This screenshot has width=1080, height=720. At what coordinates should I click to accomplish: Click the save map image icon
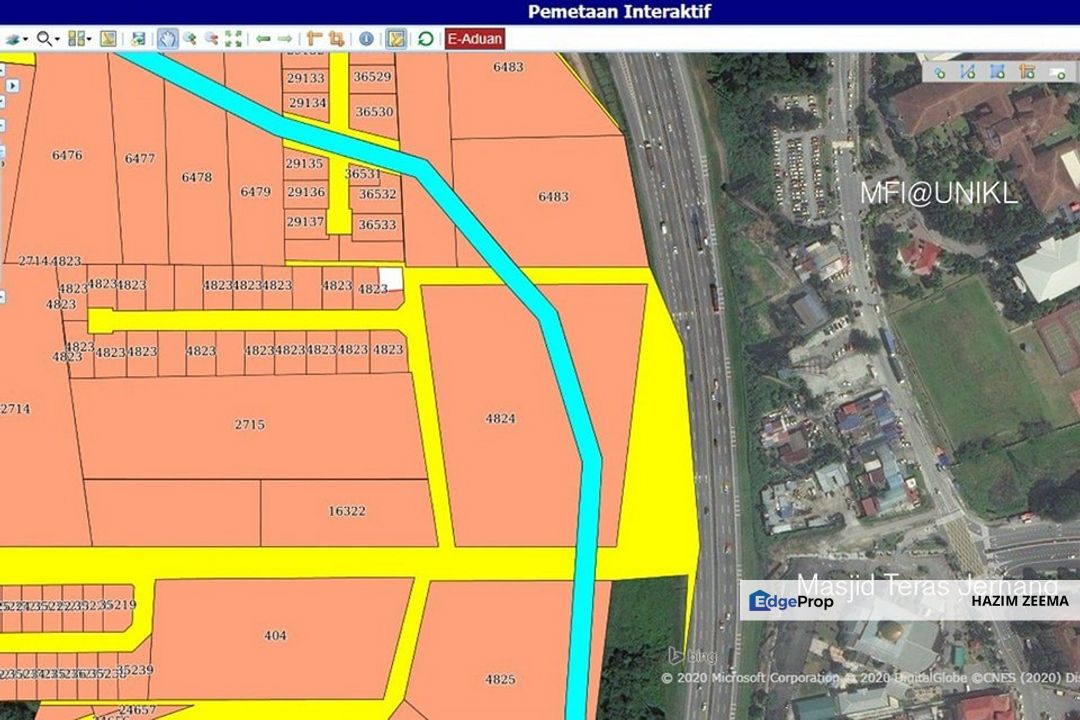[138, 39]
